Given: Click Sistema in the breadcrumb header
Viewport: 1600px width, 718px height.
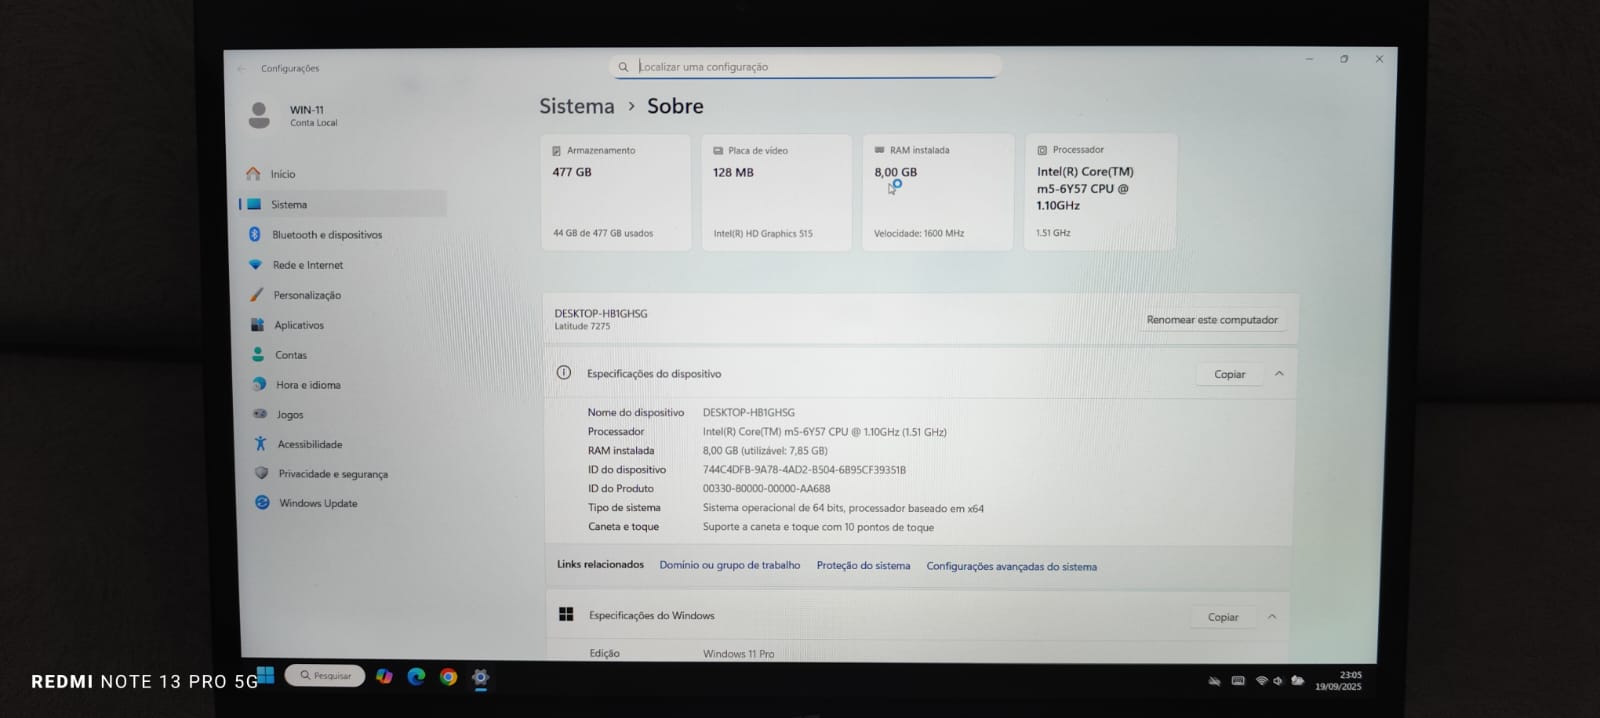Looking at the screenshot, I should pos(577,106).
